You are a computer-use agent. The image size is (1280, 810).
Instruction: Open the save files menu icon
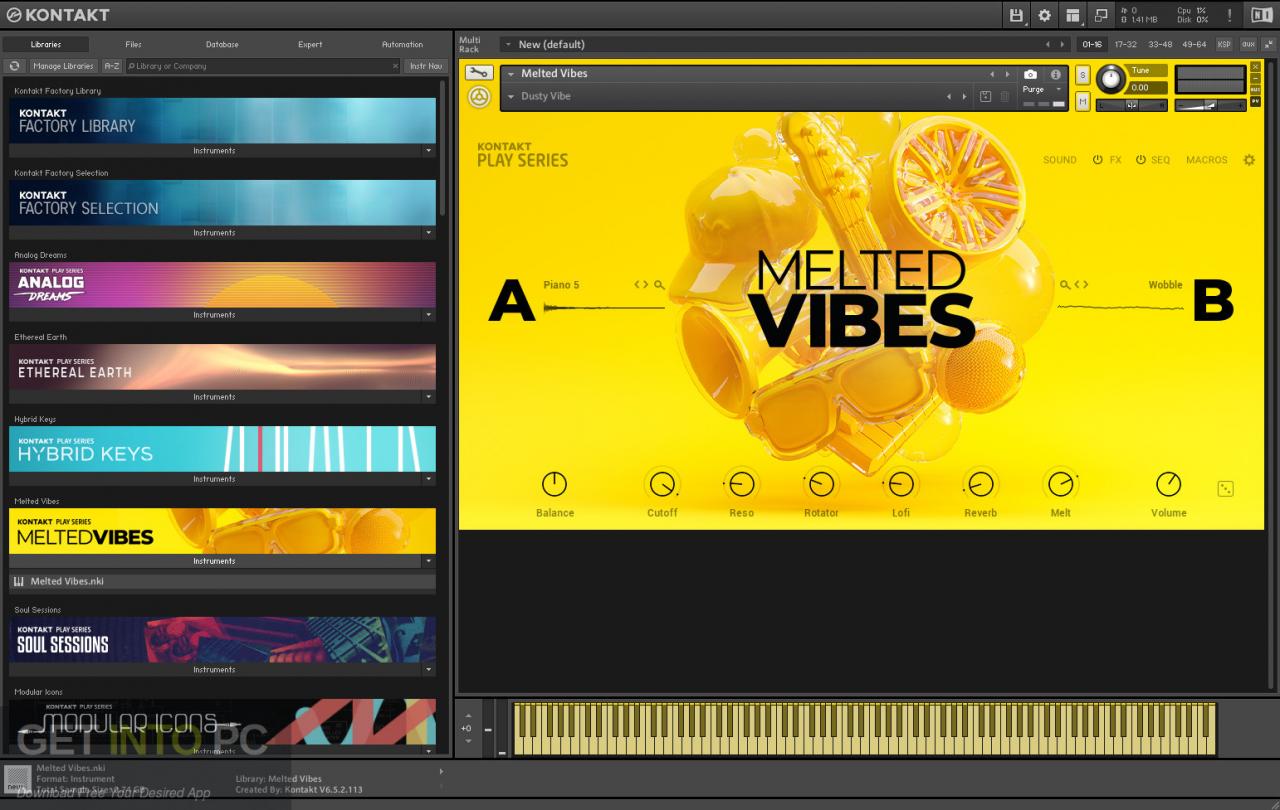(1016, 15)
